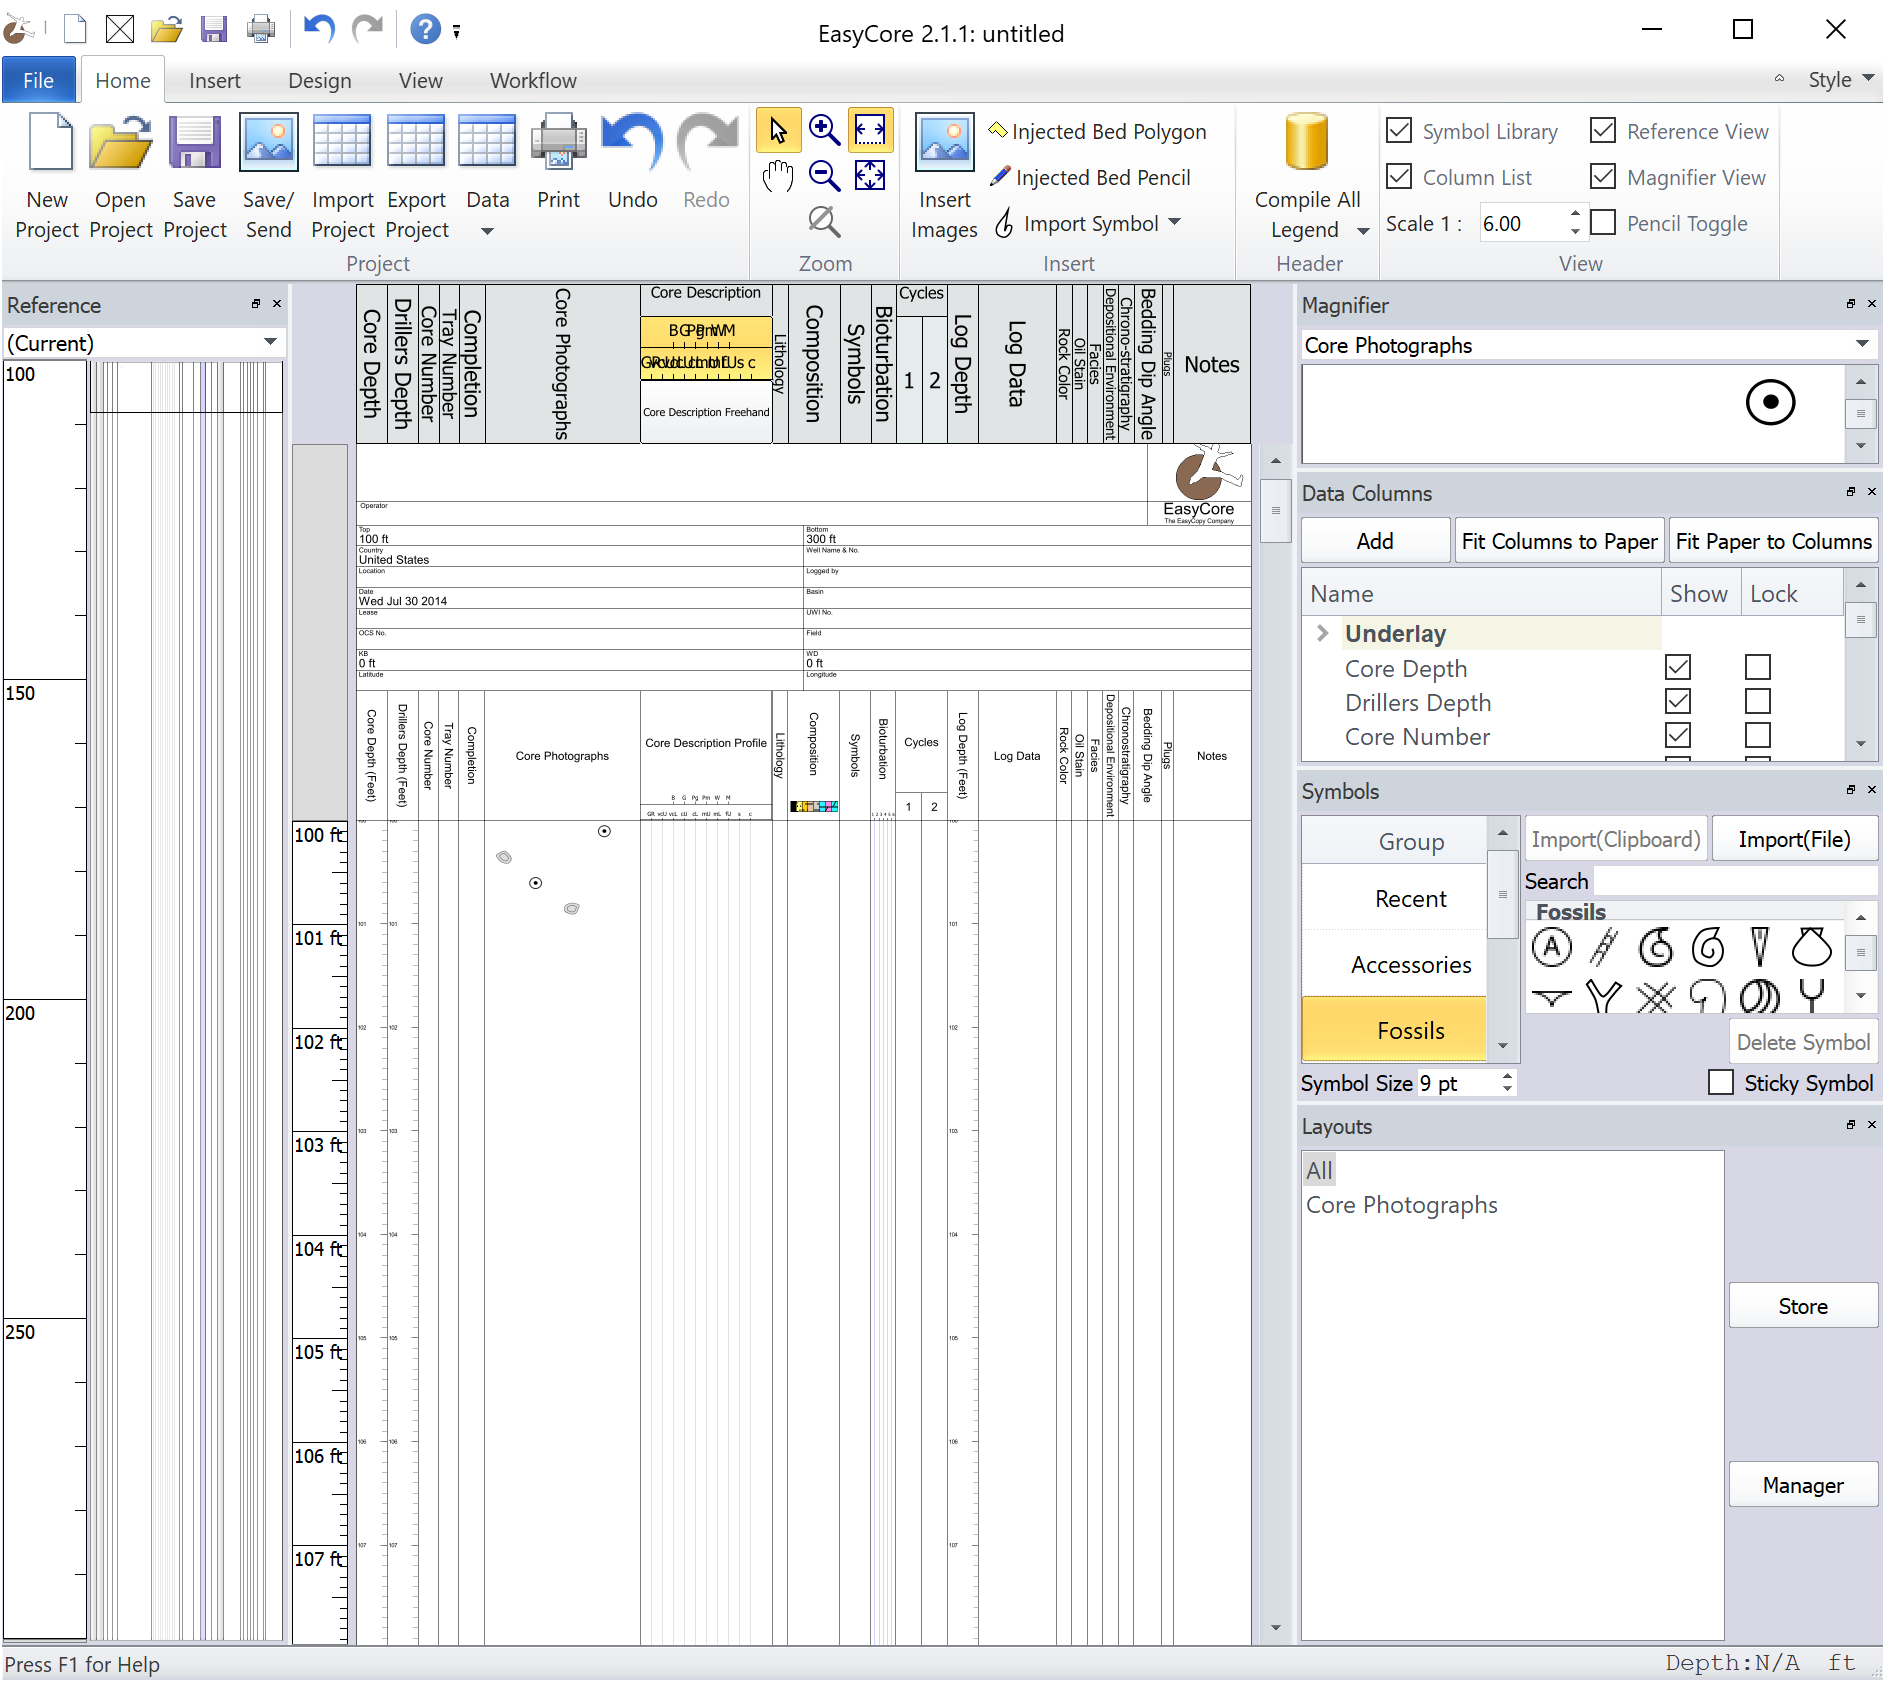
Task: Click the Store layout button
Action: 1802,1306
